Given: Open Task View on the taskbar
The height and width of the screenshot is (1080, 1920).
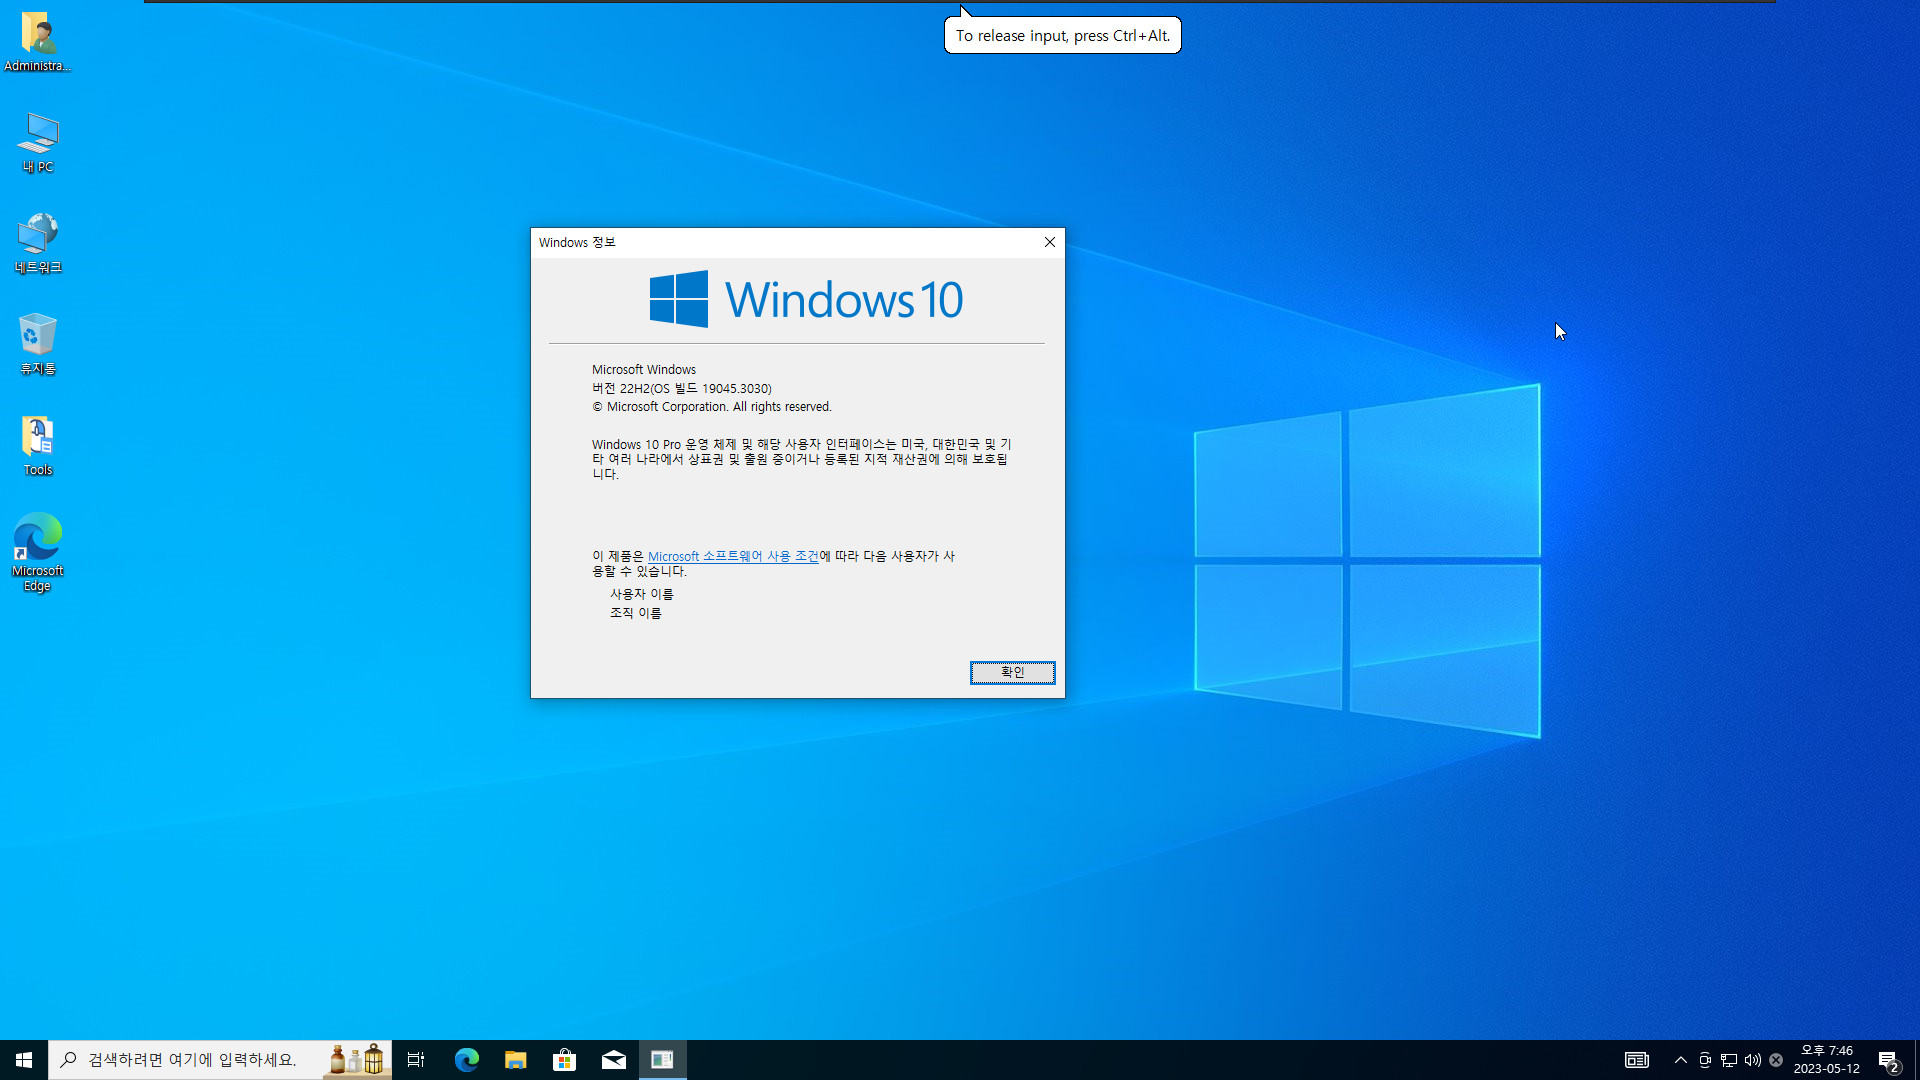Looking at the screenshot, I should pyautogui.click(x=416, y=1060).
